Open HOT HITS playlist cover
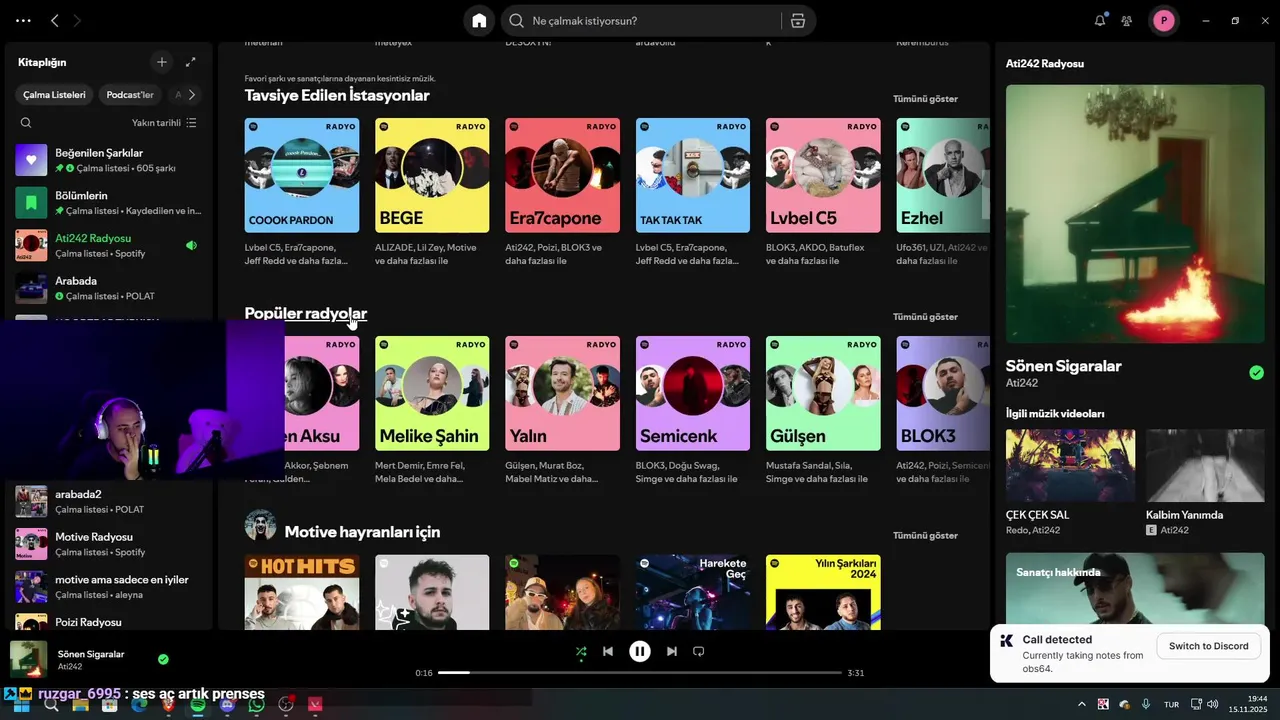1280x720 pixels. 302,592
